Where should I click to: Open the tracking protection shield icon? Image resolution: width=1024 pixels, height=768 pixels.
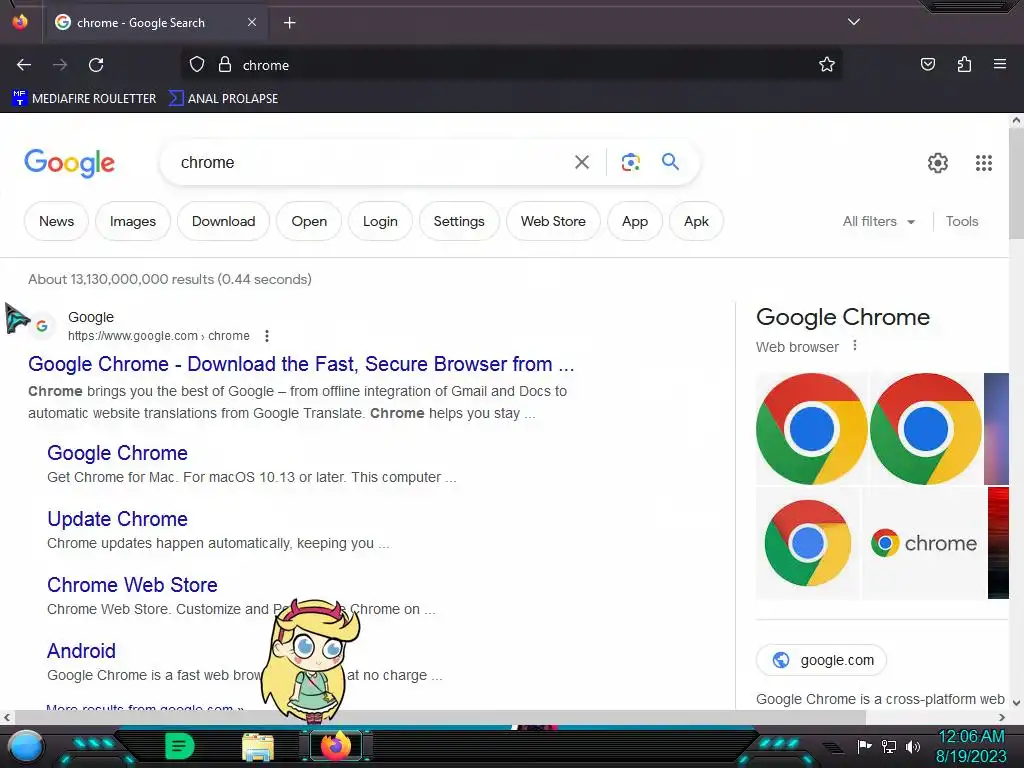pyautogui.click(x=197, y=65)
